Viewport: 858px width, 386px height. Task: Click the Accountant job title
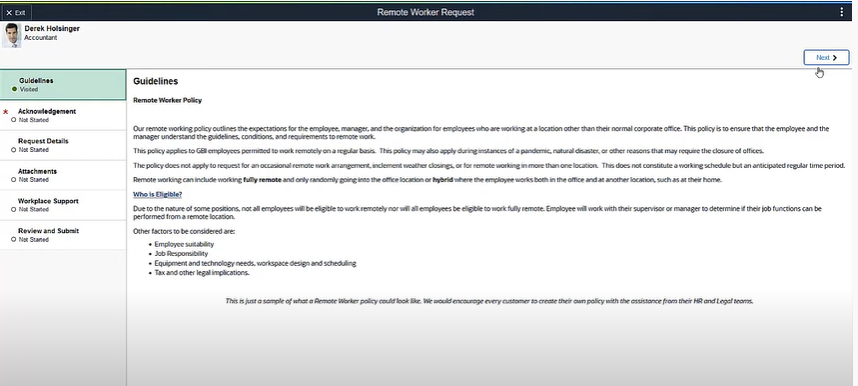[x=40, y=38]
